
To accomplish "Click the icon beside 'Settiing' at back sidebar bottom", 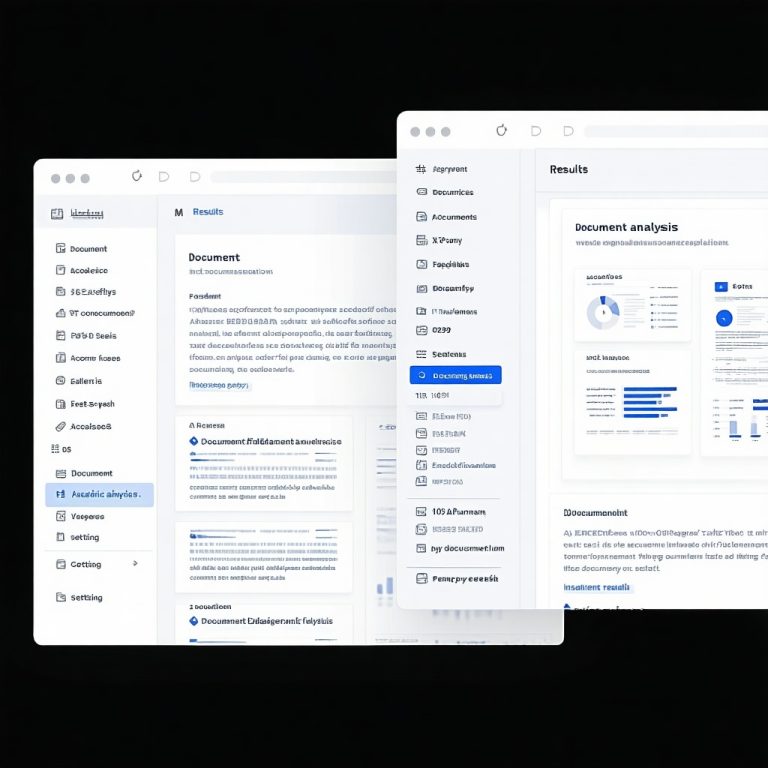I will pyautogui.click(x=60, y=597).
